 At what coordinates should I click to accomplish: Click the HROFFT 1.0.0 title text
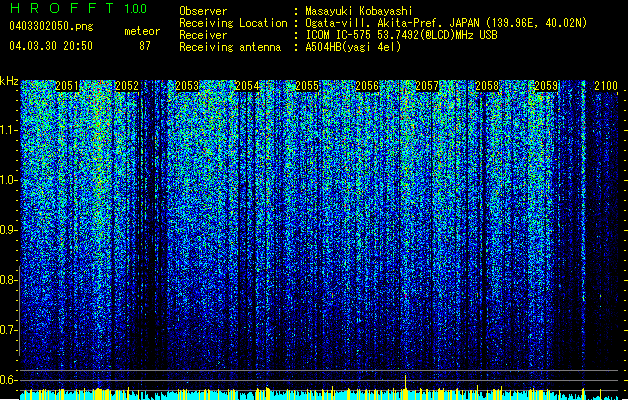79,8
